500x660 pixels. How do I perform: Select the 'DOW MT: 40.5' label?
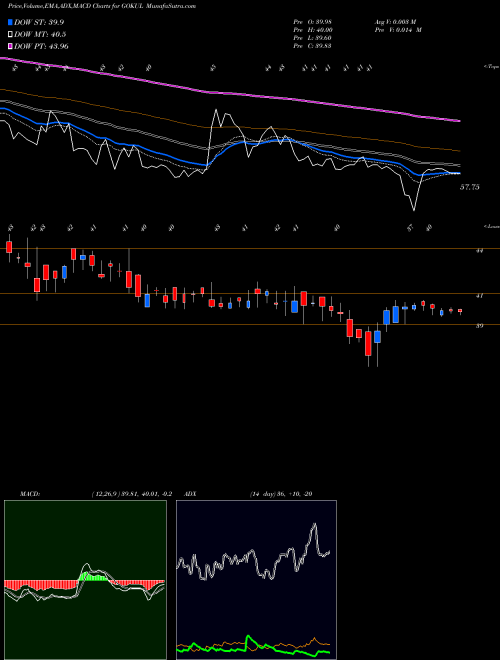(40, 35)
